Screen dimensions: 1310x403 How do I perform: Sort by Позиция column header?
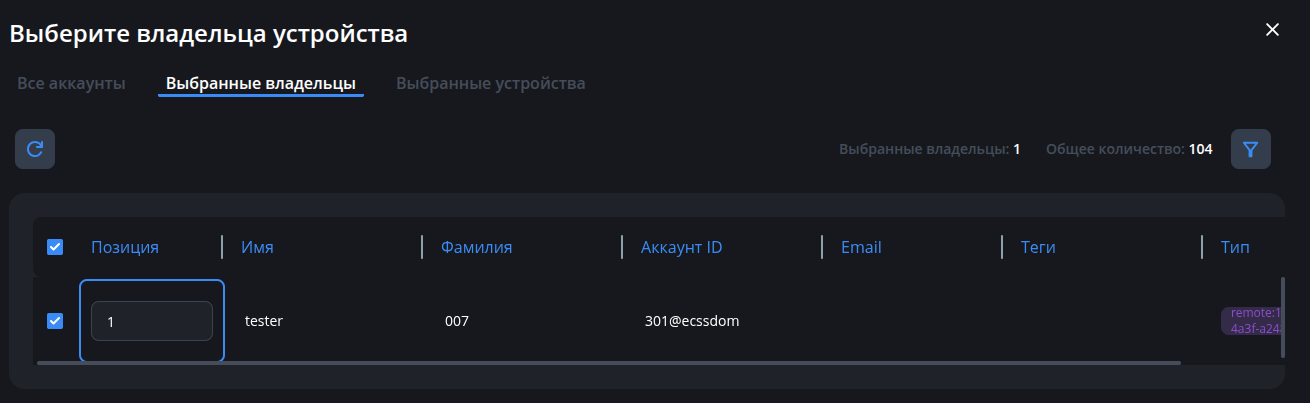[x=125, y=247]
